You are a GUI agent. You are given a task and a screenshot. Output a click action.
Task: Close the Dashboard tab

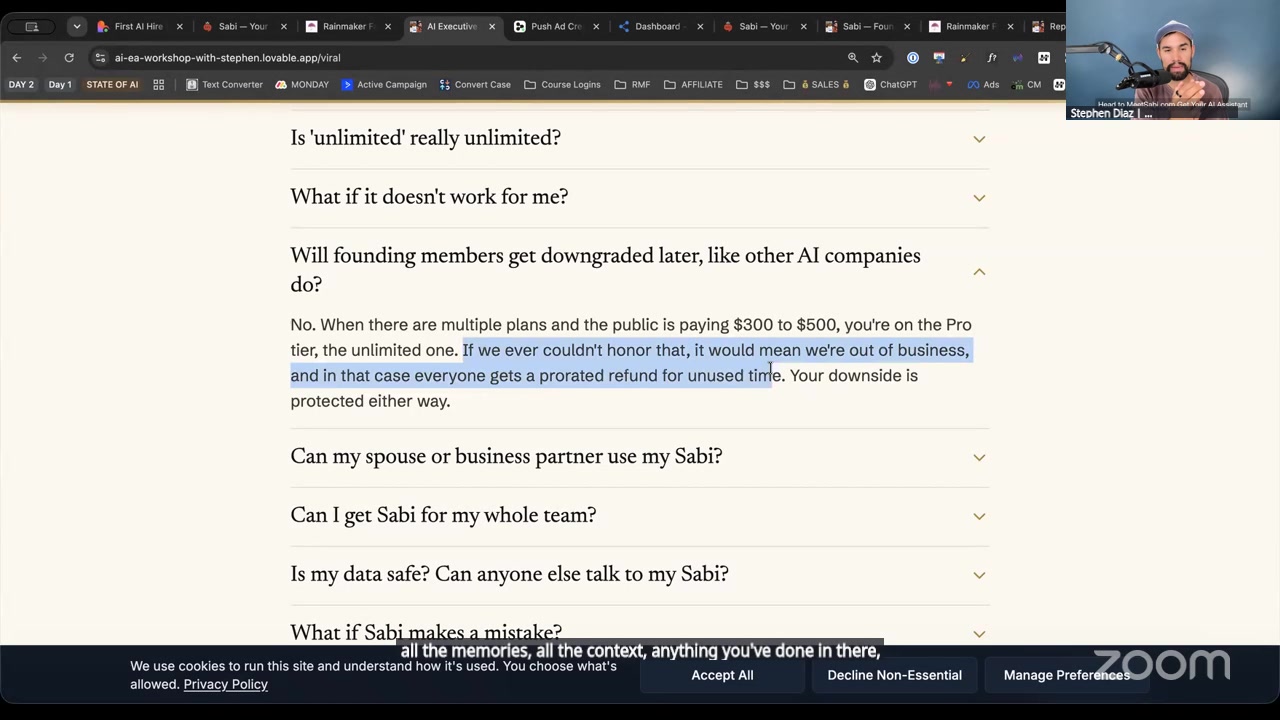[700, 26]
